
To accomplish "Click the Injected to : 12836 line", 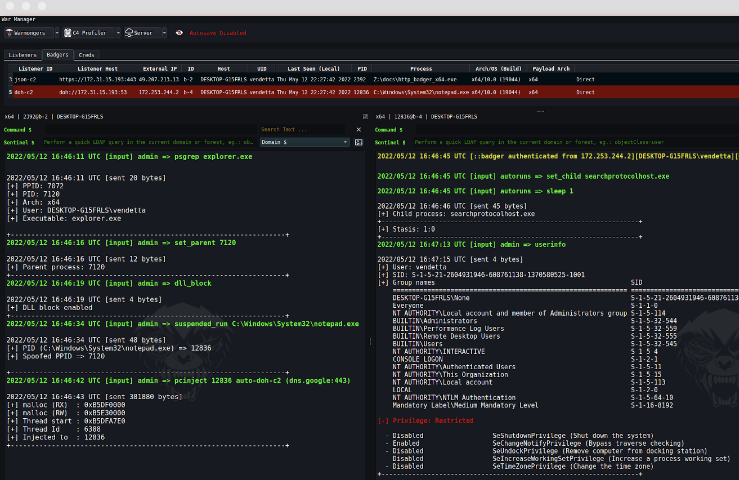I will coord(56,438).
